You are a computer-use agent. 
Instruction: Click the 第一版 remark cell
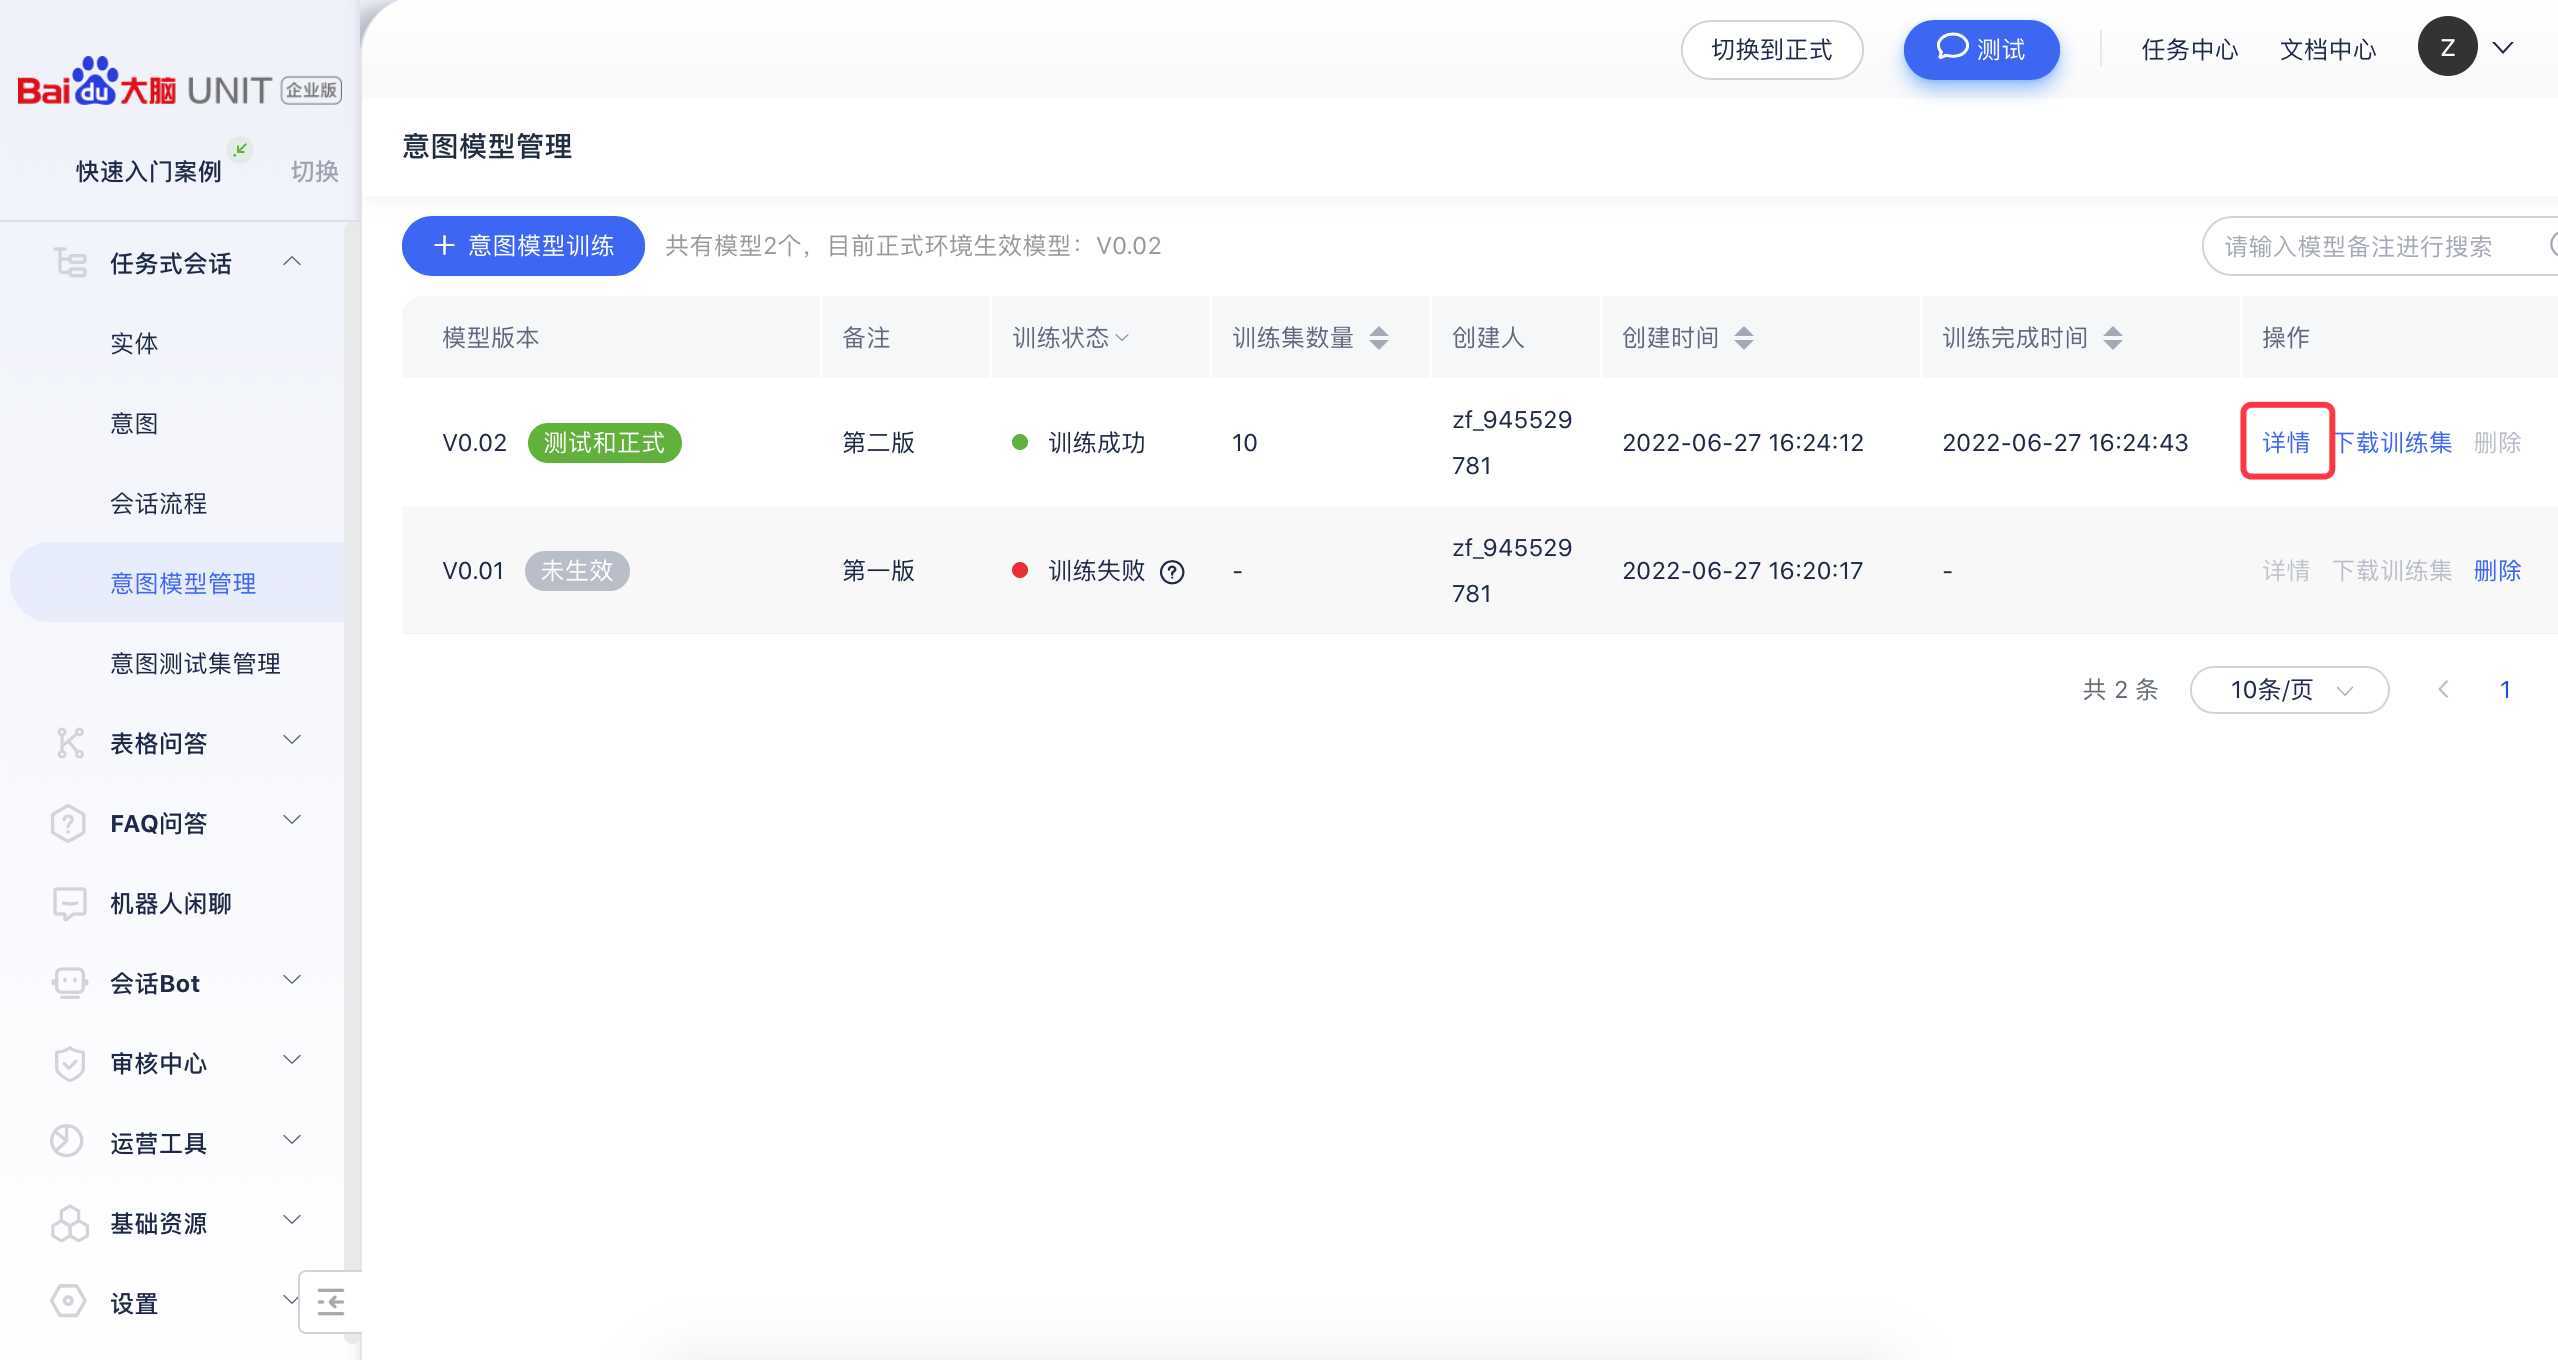coord(879,570)
